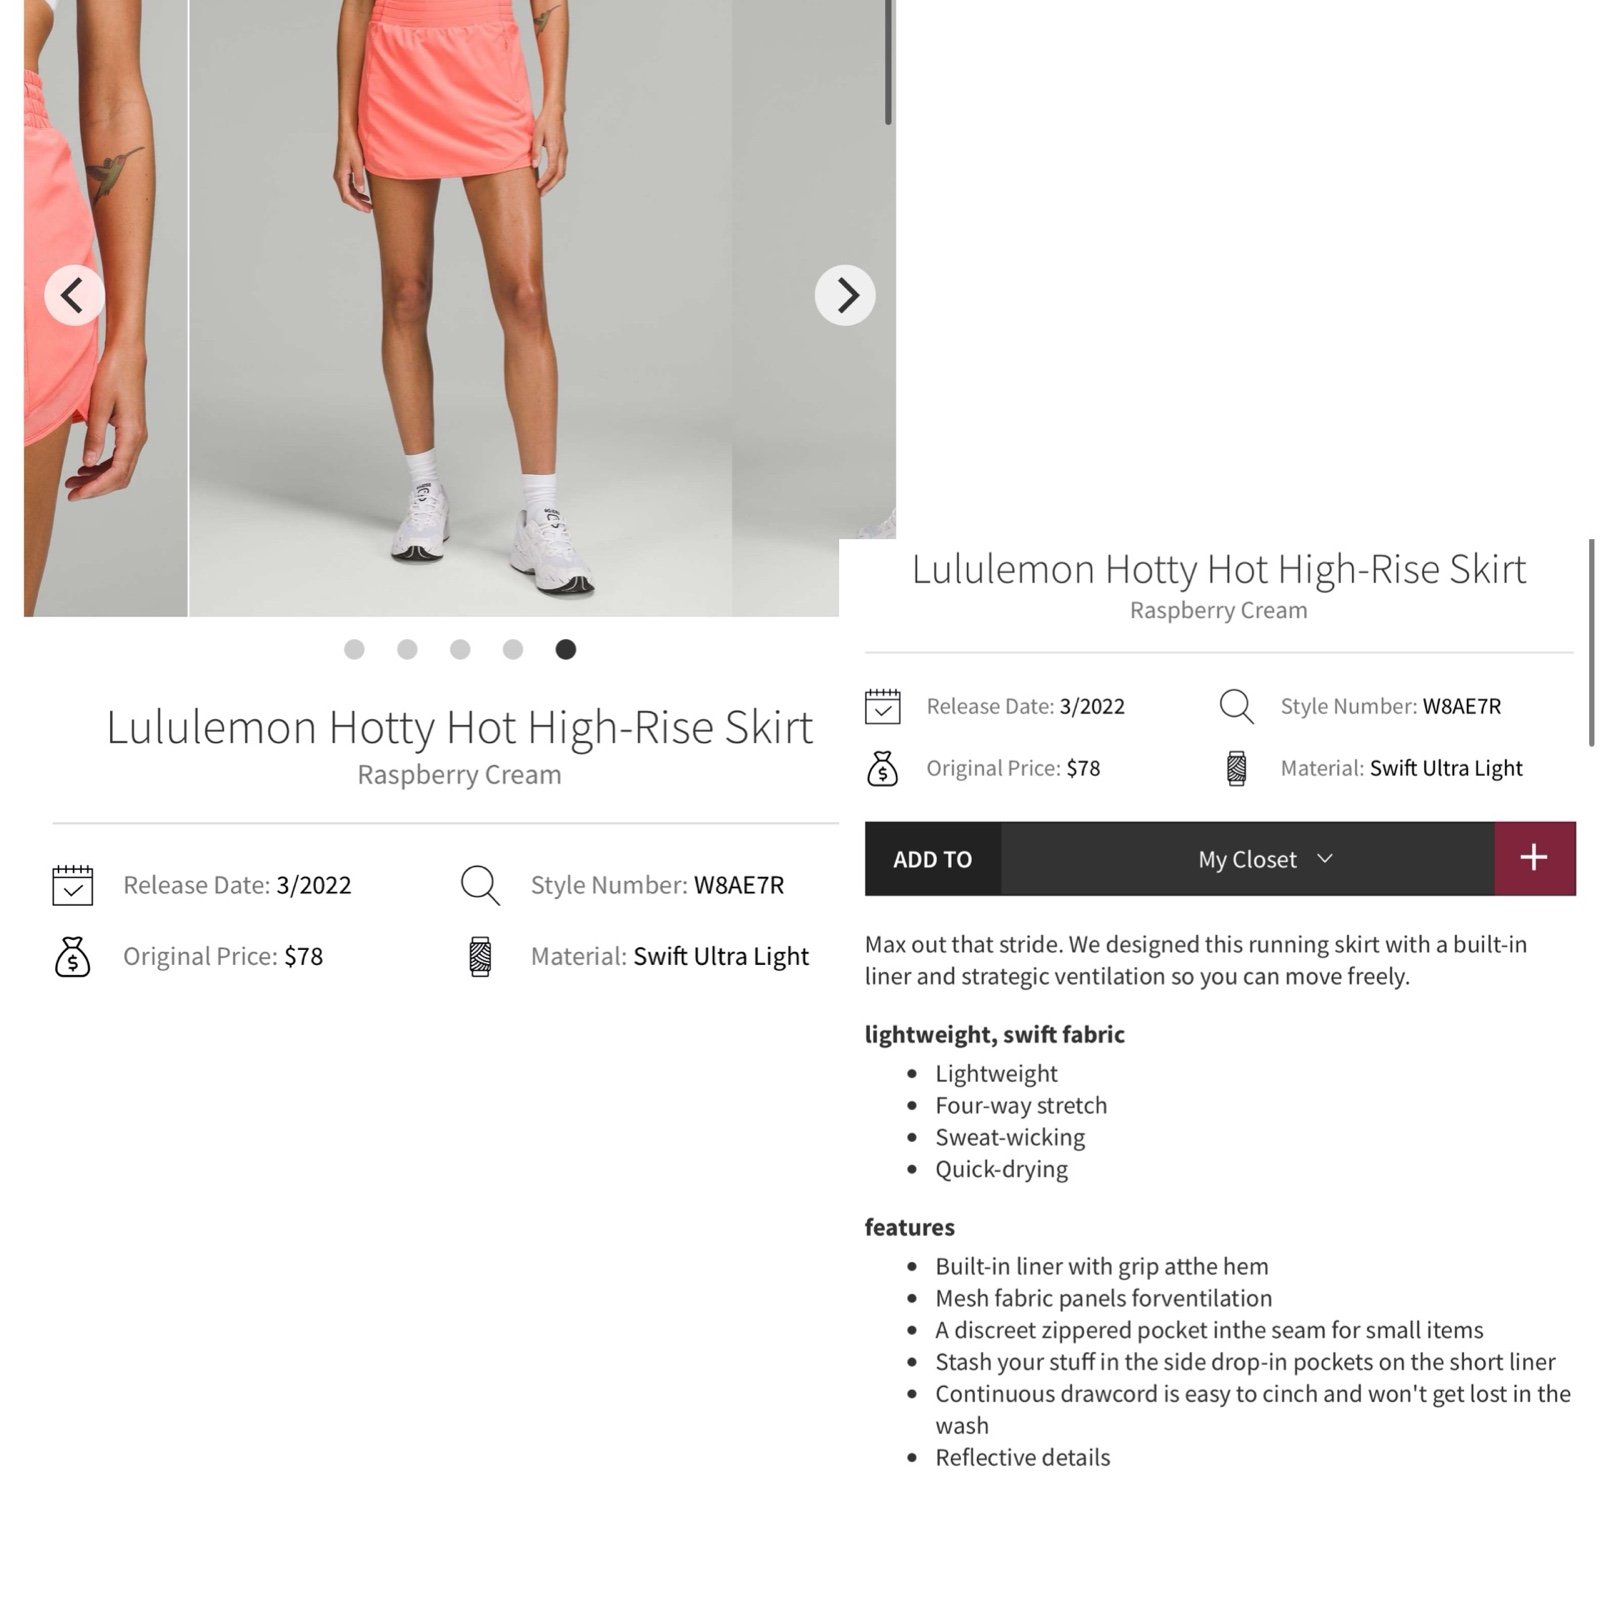
Task: Click the partial left skirt thumbnail image
Action: click(x=105, y=308)
